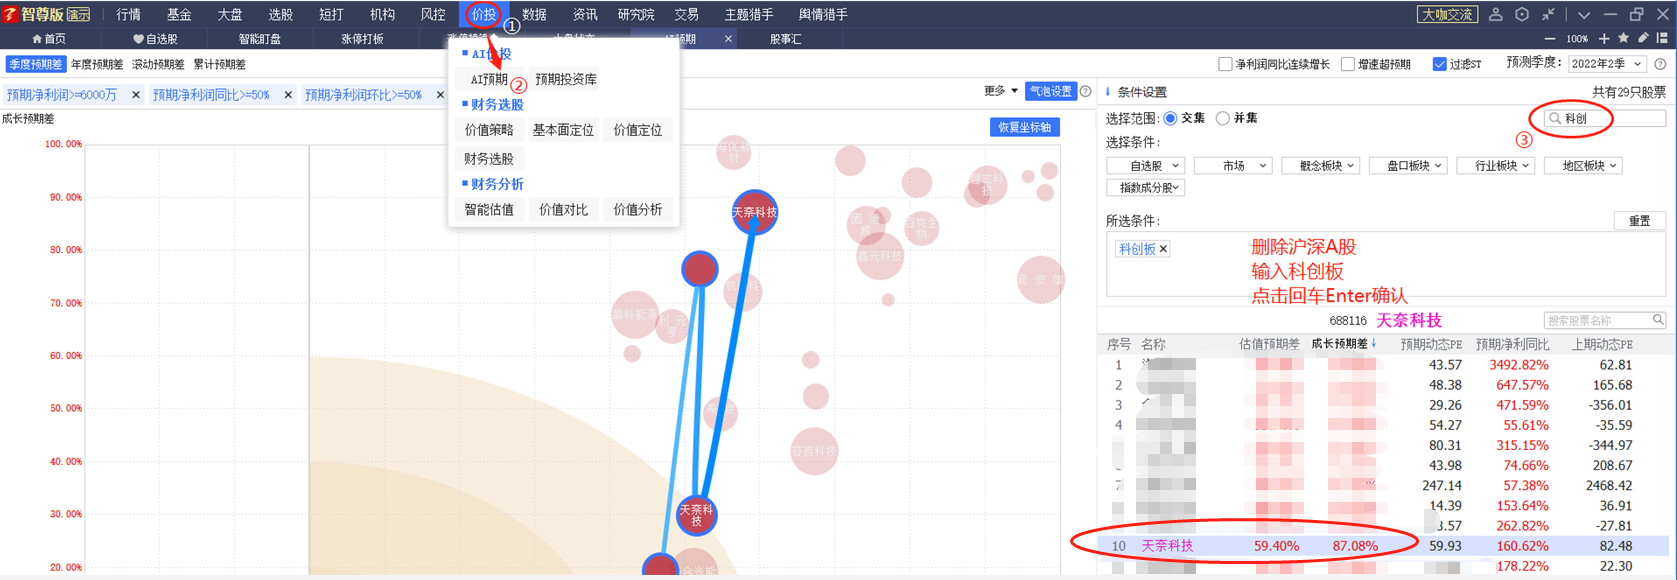Image resolution: width=1677 pixels, height=580 pixels.
Task: Open 预测季度 2022年2季 dropdown
Action: [x=1606, y=64]
